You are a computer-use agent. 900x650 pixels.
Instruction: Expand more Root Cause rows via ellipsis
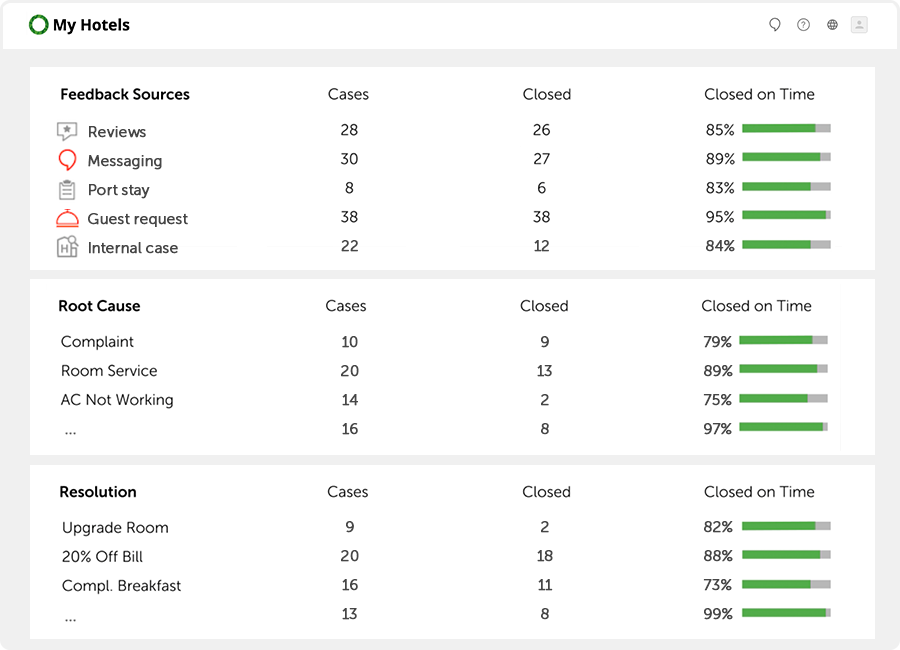tap(70, 430)
